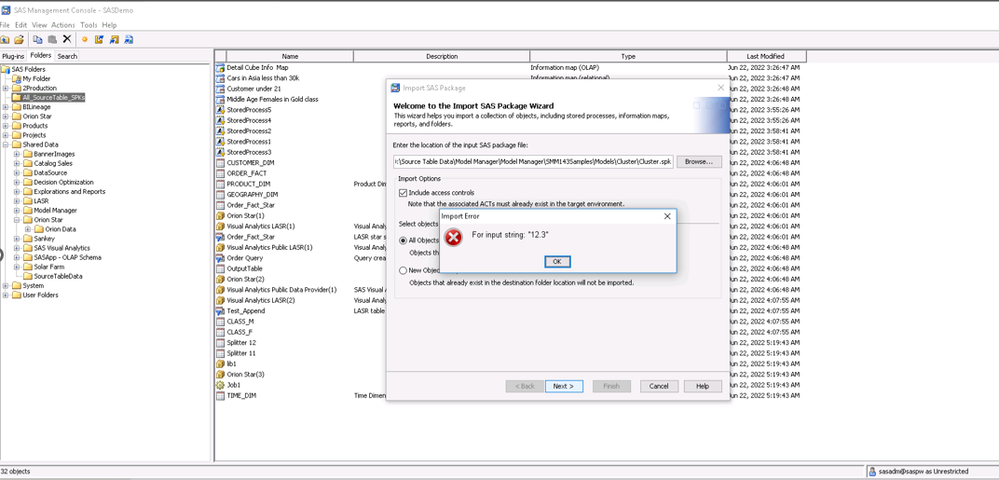999x480 pixels.
Task: Click the up-one-level folder toolbar icon
Action: pyautogui.click(x=5, y=40)
